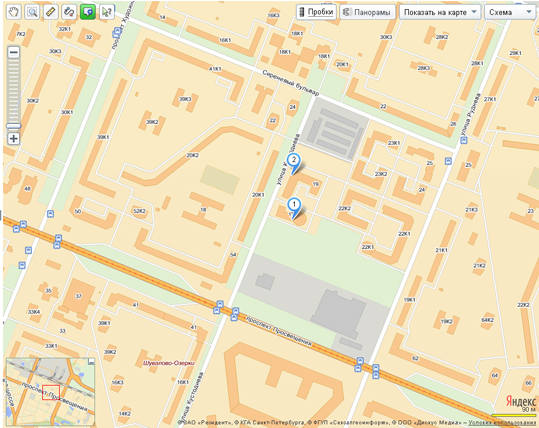The image size is (539, 428).
Task: Click building label 23К2
Action: [381, 174]
